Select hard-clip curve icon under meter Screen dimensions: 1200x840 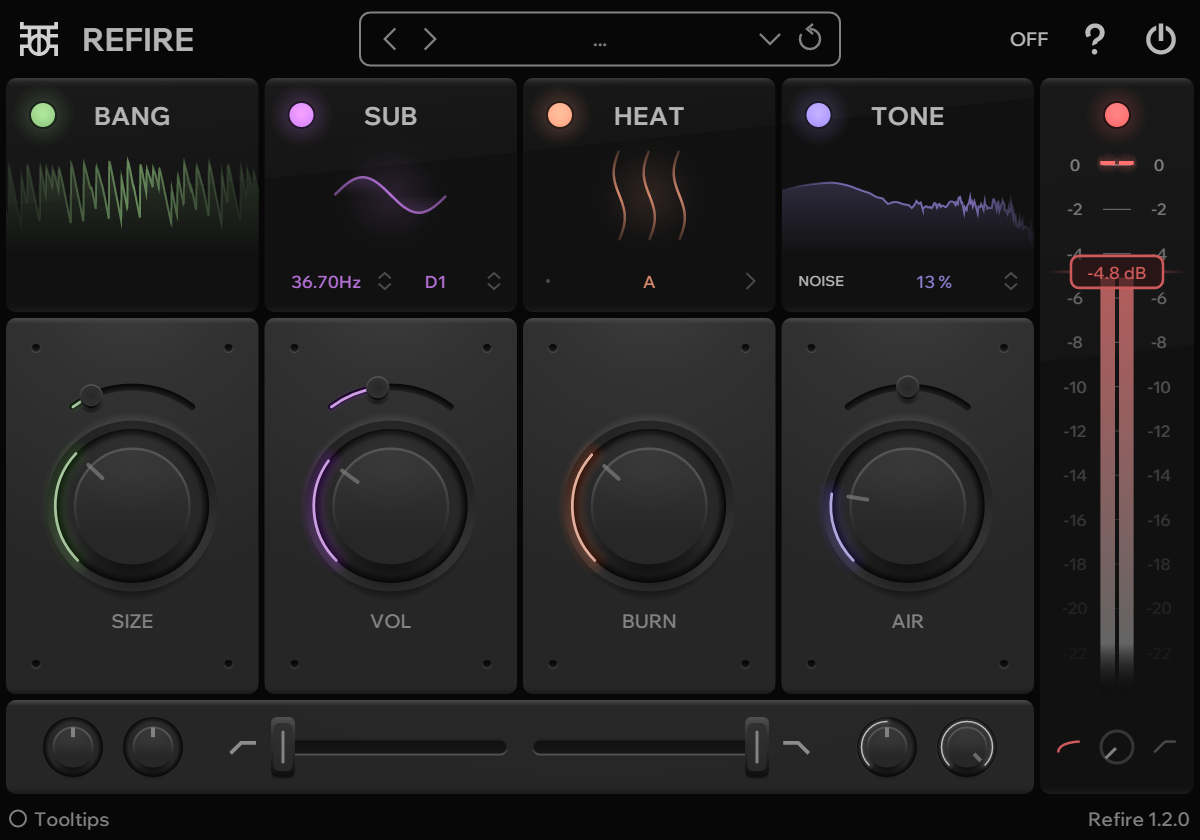pyautogui.click(x=1164, y=746)
